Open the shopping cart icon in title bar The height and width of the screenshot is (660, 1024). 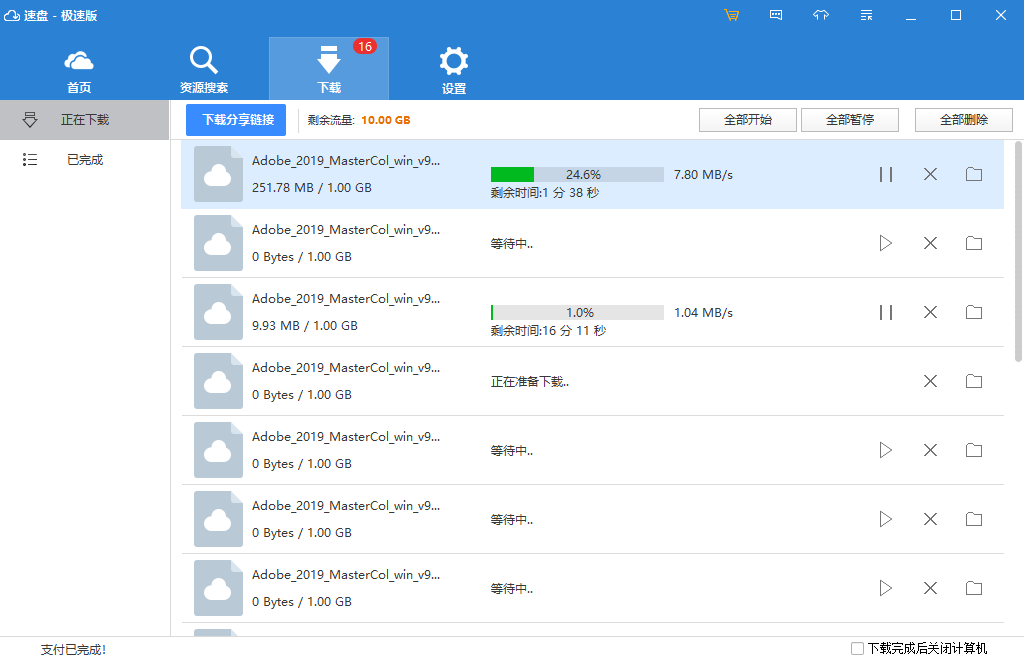point(731,15)
